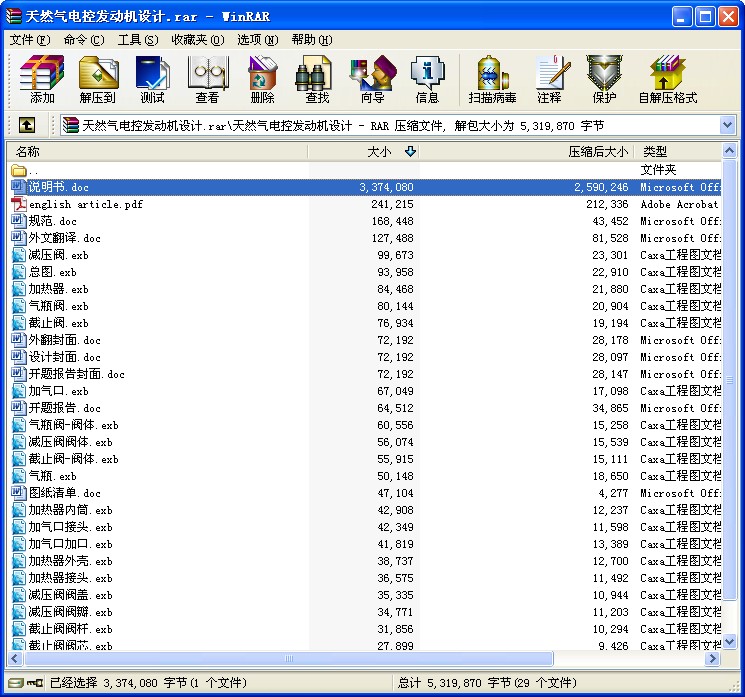This screenshot has height=697, width=745.
Task: Launch the 向导 (Wizard) tool
Action: coord(372,79)
